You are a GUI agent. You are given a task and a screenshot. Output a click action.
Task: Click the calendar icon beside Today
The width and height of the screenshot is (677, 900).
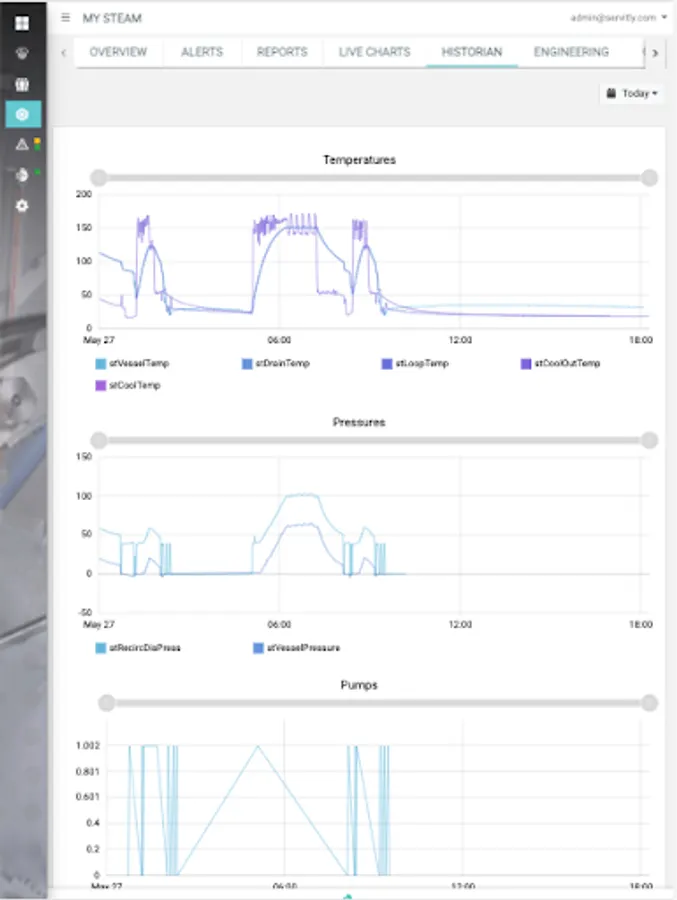click(x=612, y=93)
